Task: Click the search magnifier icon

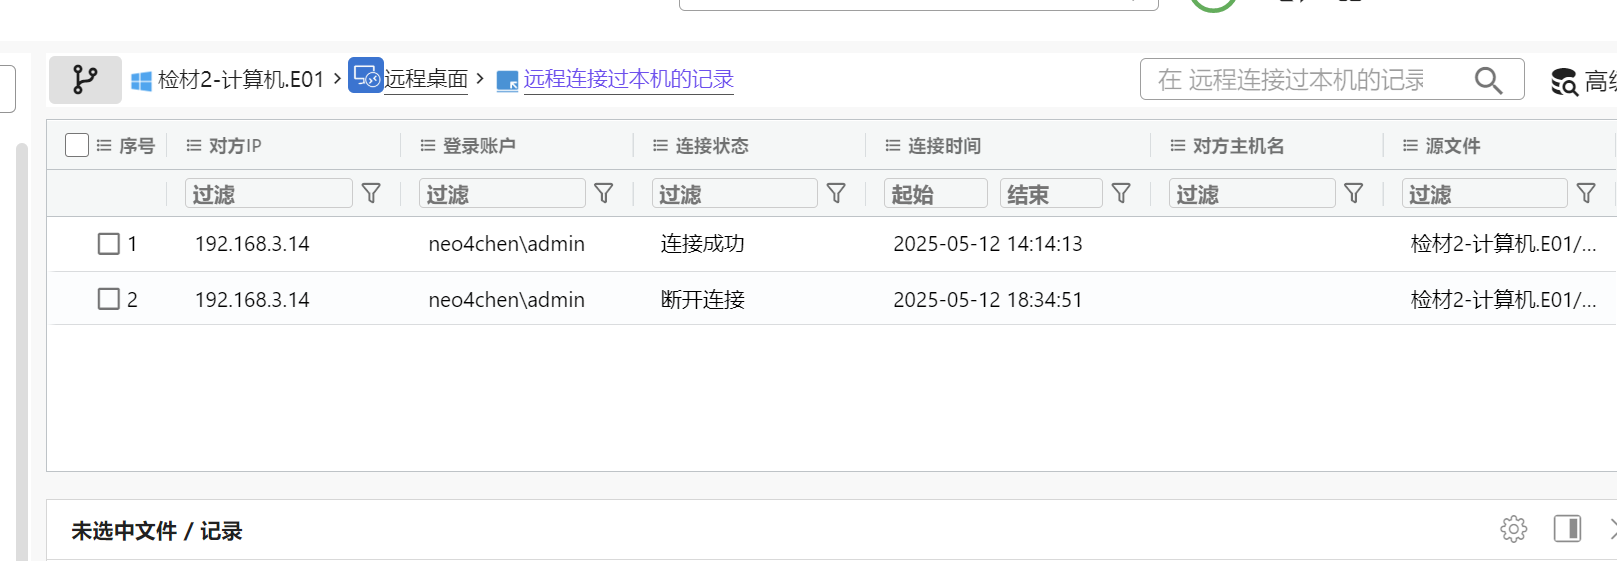Action: [1488, 80]
